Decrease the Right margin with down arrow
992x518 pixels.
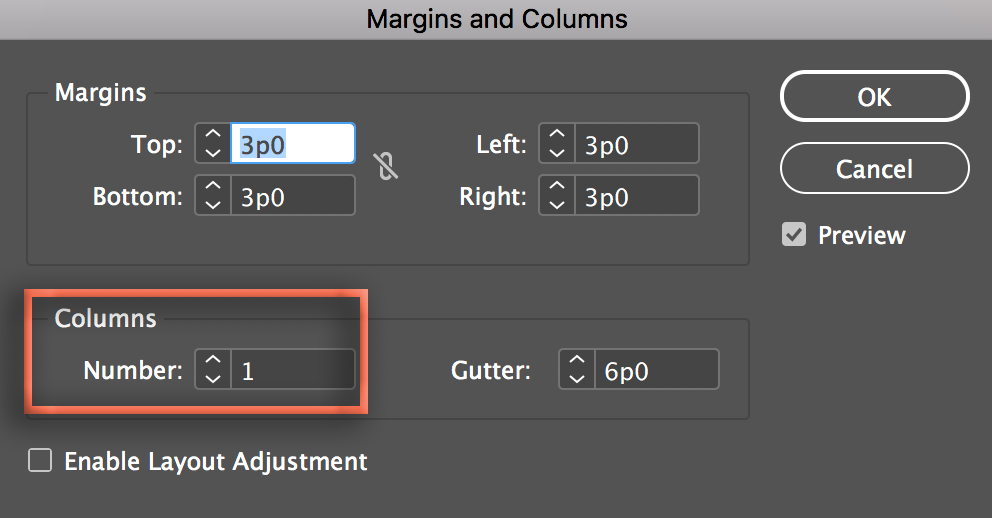pos(556,204)
